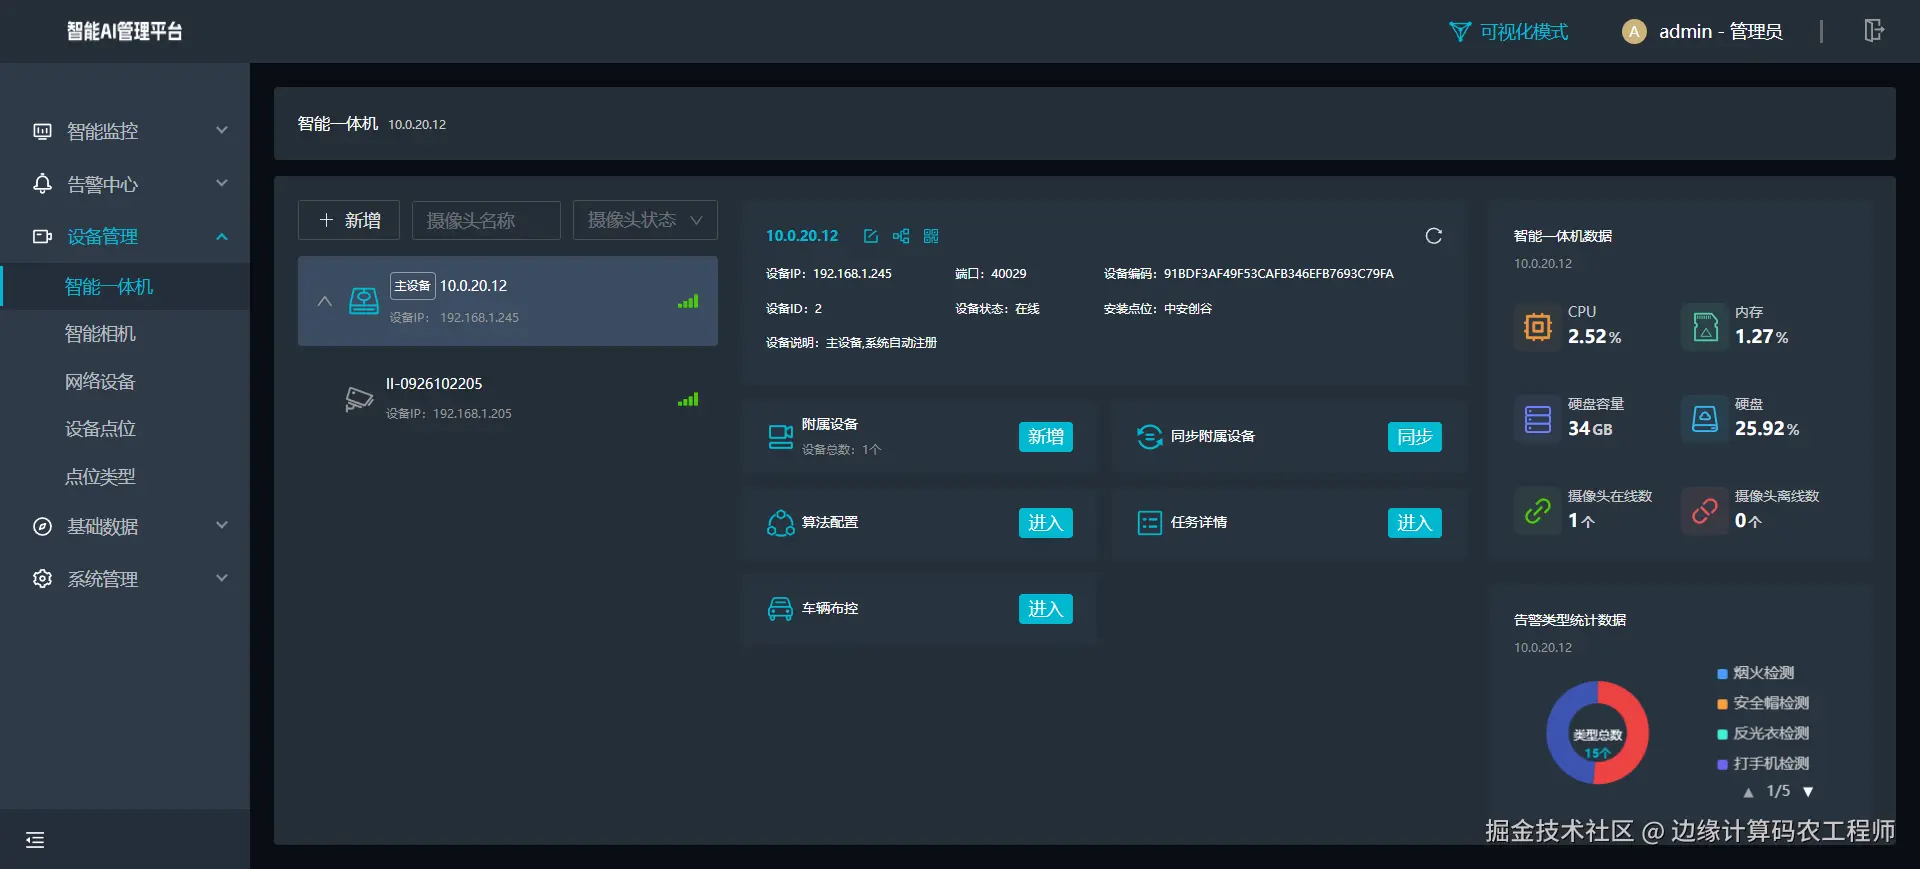This screenshot has height=869, width=1920.
Task: Go to previous legend page arrow
Action: (1748, 792)
